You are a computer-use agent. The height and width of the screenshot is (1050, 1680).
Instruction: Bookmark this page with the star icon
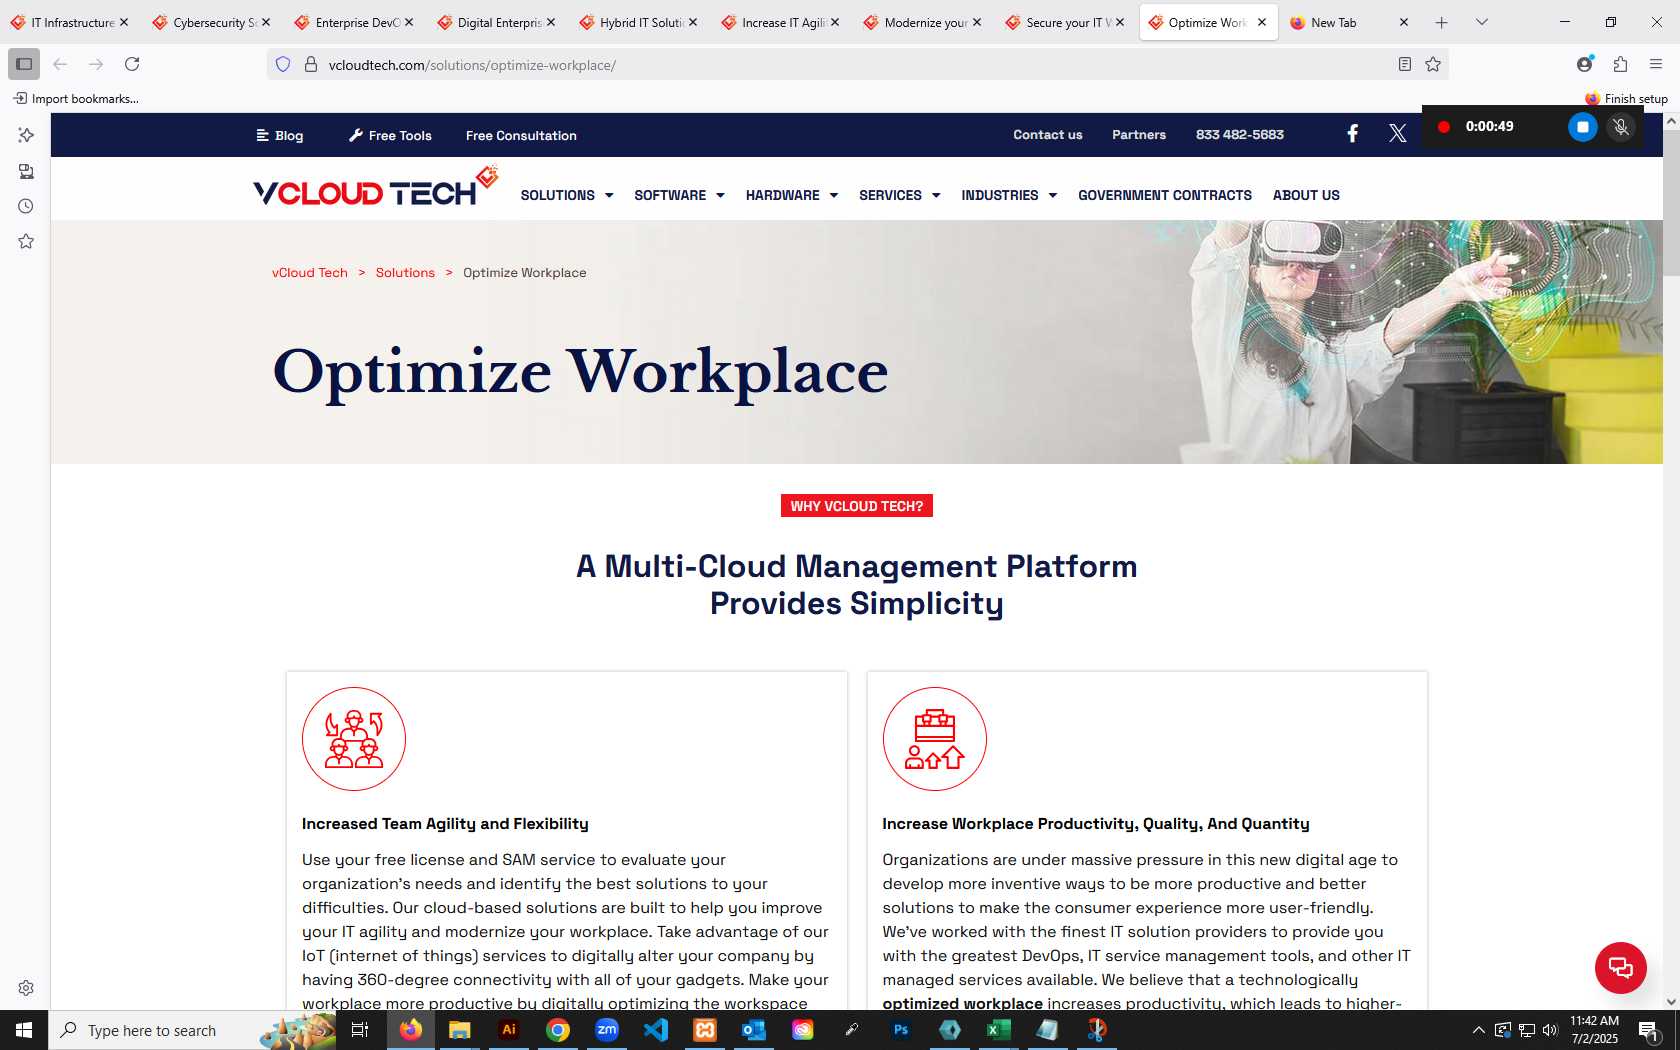coord(1433,64)
